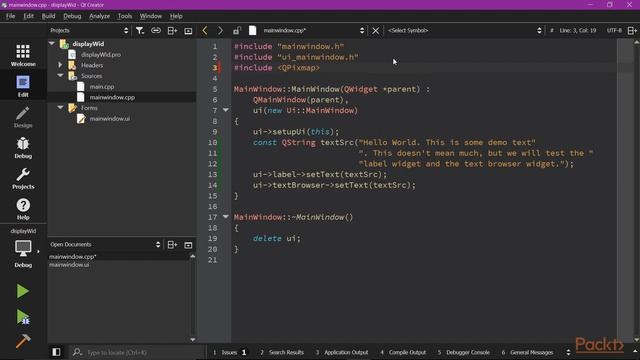Close the Projects side panel
Viewport: 640px width, 360px height.
[x=188, y=31]
